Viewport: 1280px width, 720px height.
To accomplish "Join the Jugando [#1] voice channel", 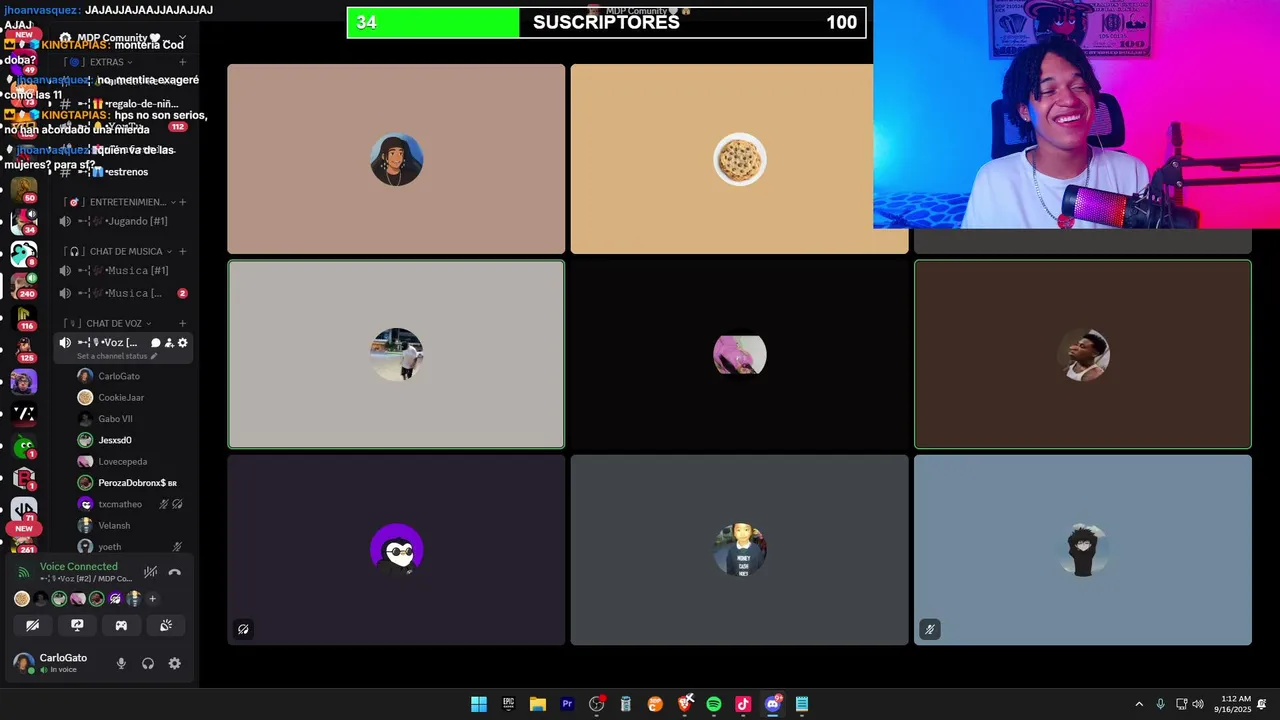I will [x=123, y=221].
